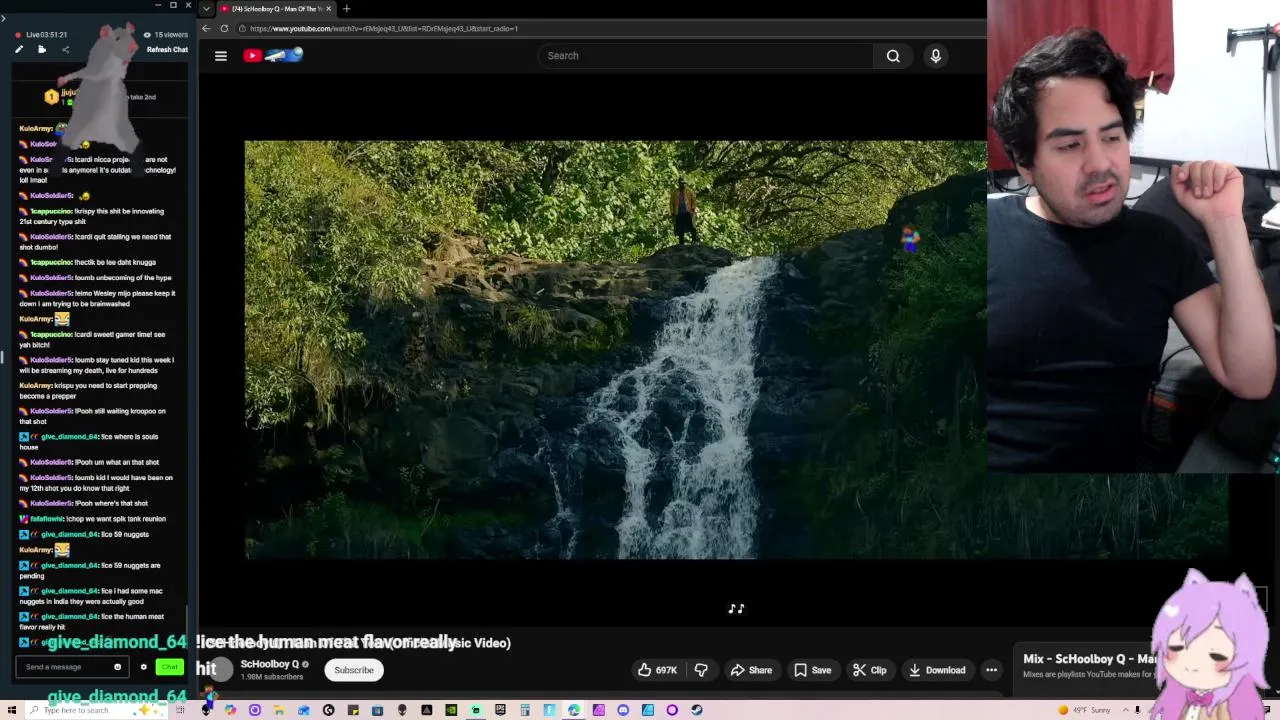
Task: Open a new browser tab
Action: (346, 9)
